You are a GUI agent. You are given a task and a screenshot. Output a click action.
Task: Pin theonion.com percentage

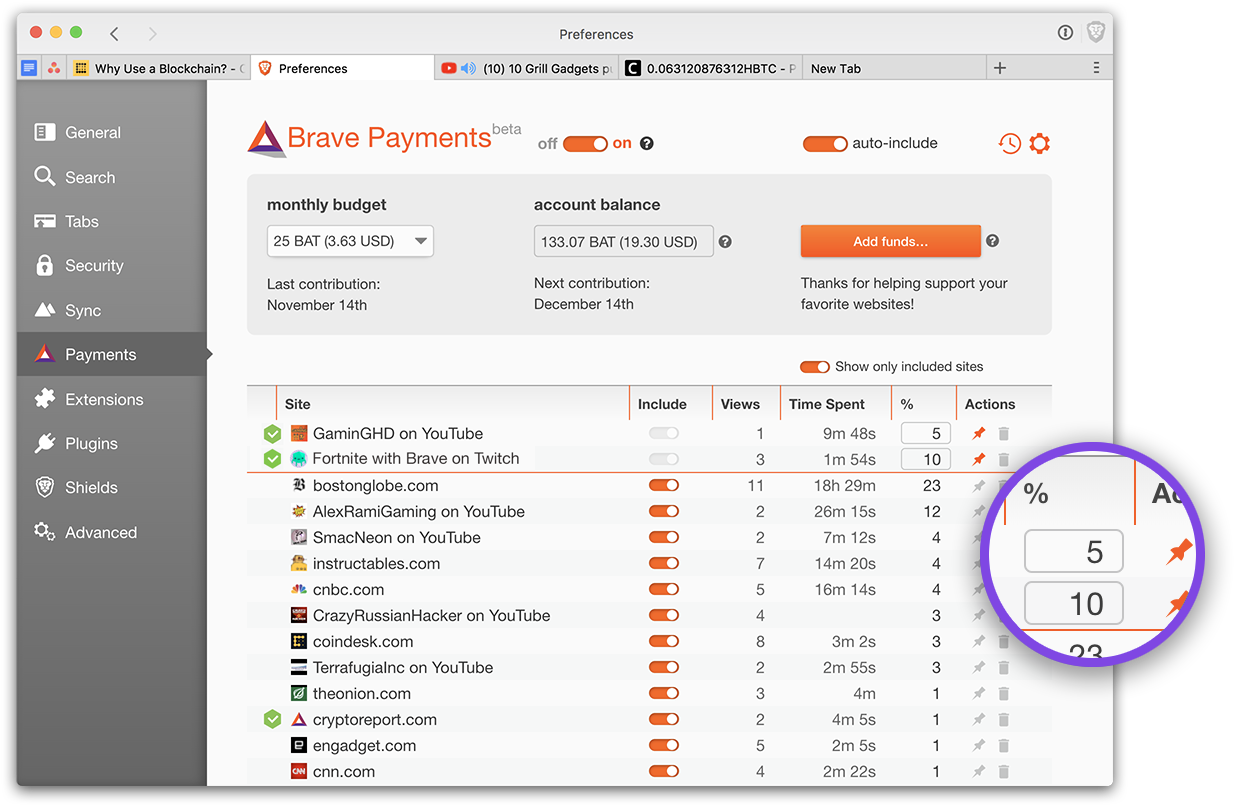coord(979,693)
